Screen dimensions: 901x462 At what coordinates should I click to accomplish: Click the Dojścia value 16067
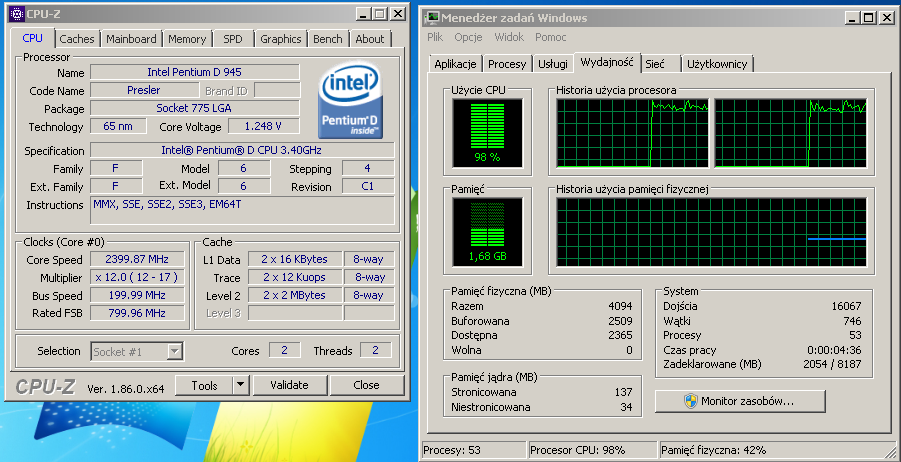pyautogui.click(x=846, y=306)
